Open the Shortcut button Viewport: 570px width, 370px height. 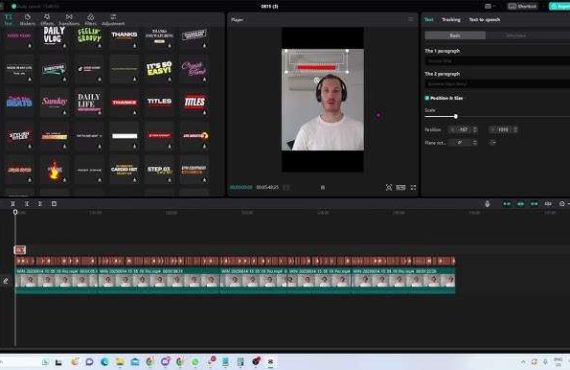tap(523, 6)
